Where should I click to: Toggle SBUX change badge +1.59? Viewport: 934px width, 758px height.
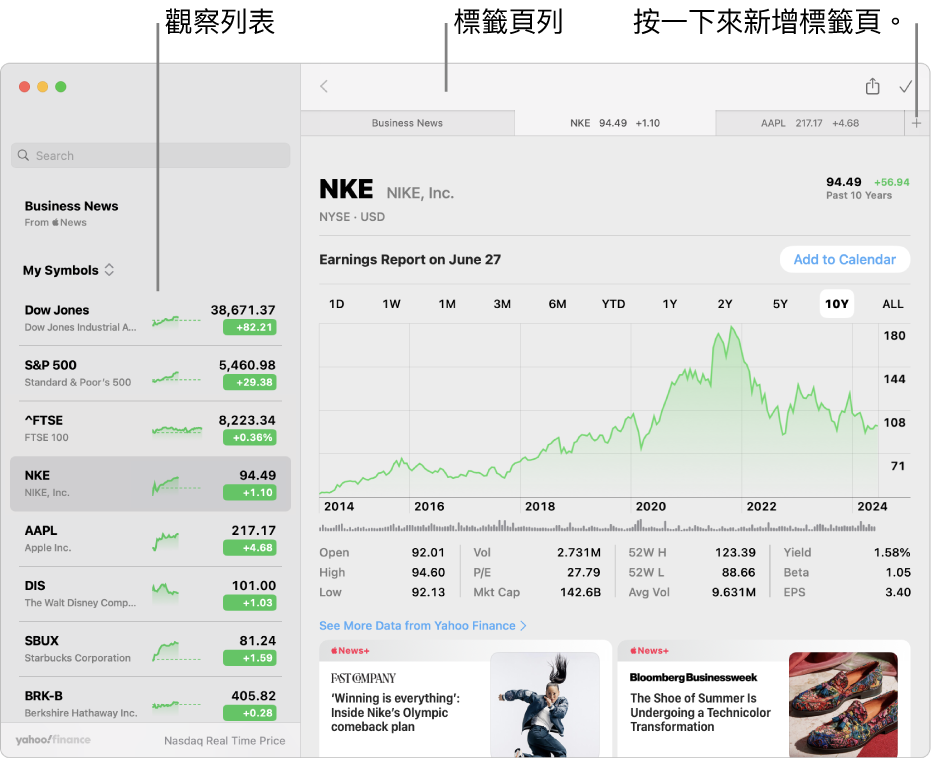point(250,658)
